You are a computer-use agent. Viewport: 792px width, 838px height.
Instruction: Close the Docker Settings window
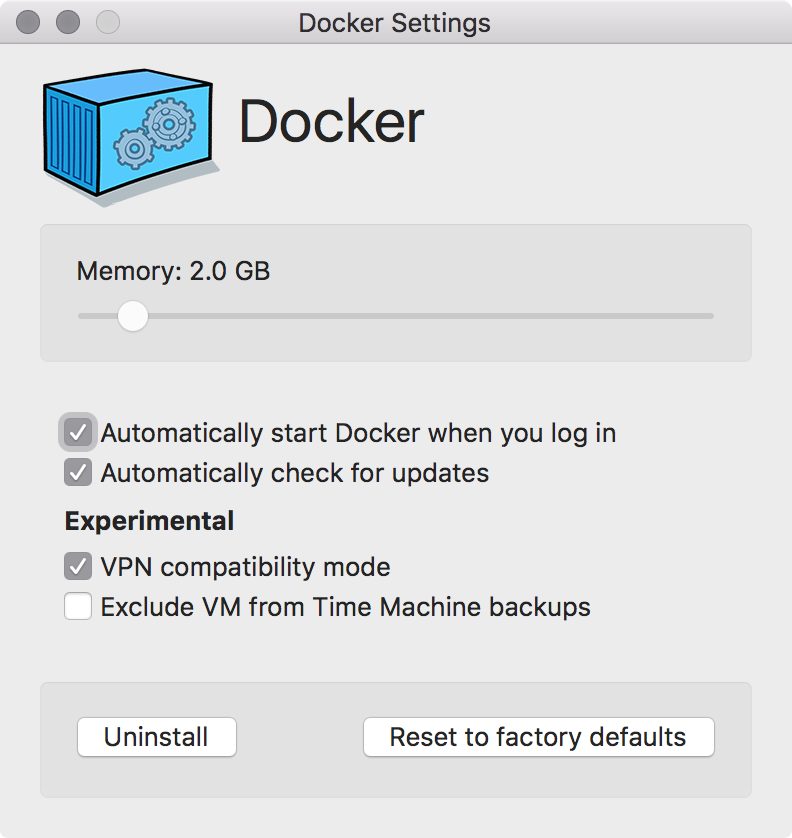click(x=28, y=22)
